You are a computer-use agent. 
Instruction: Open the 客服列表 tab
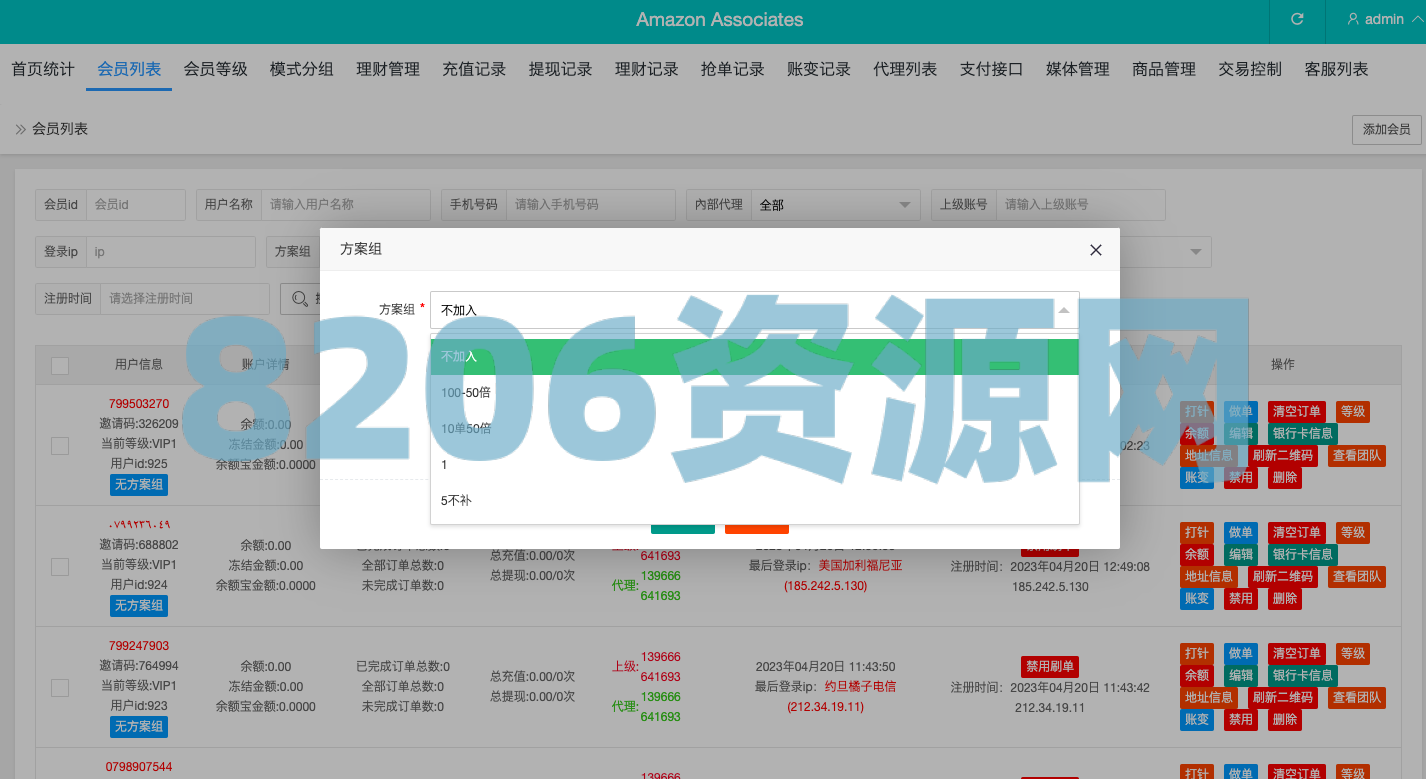[x=1336, y=69]
